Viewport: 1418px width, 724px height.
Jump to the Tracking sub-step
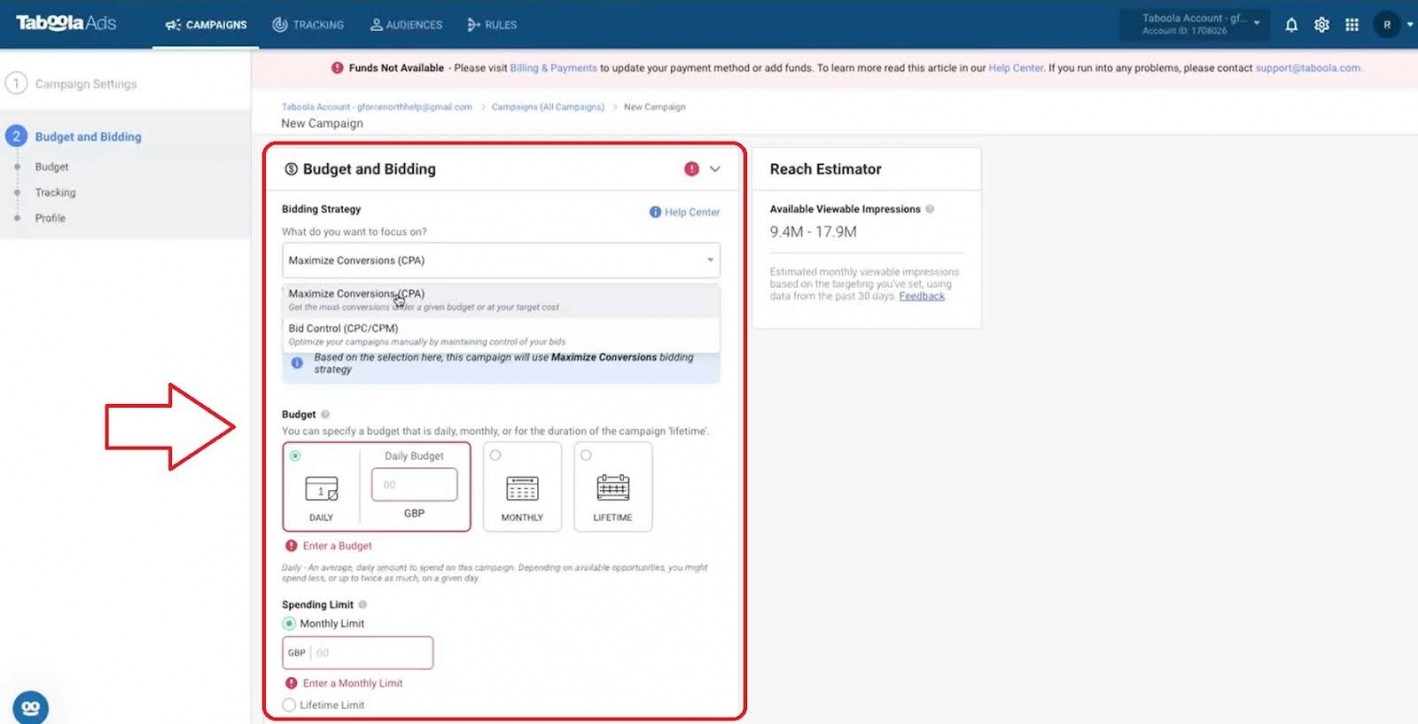tap(55, 192)
